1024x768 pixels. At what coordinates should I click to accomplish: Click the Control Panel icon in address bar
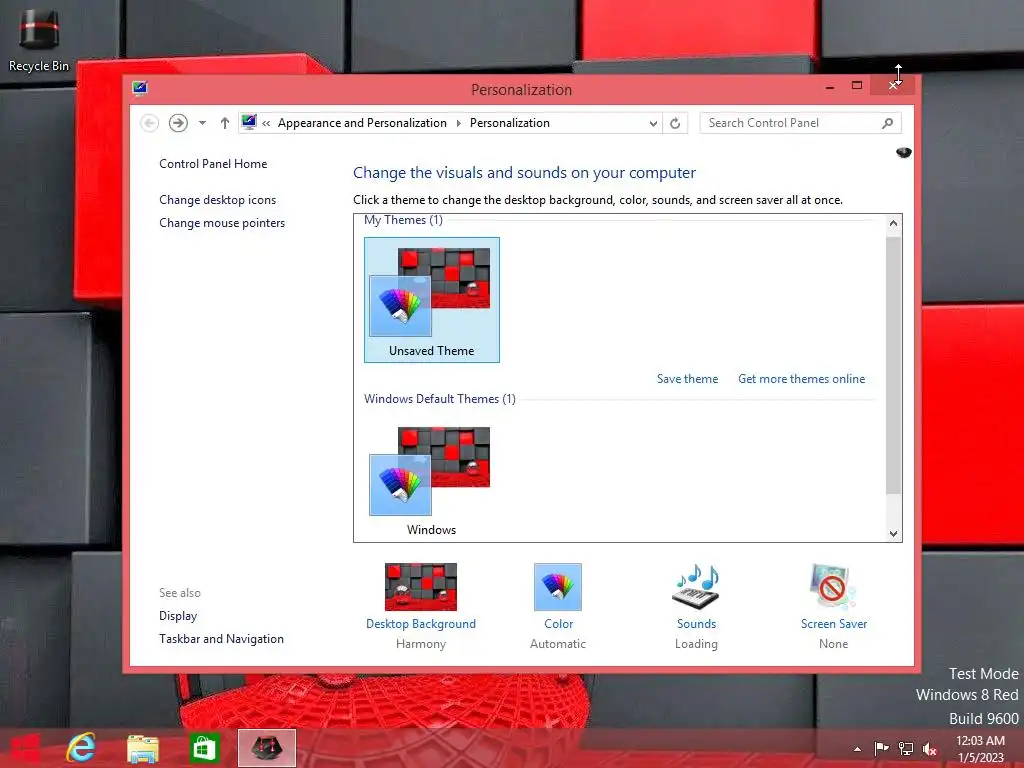point(249,122)
